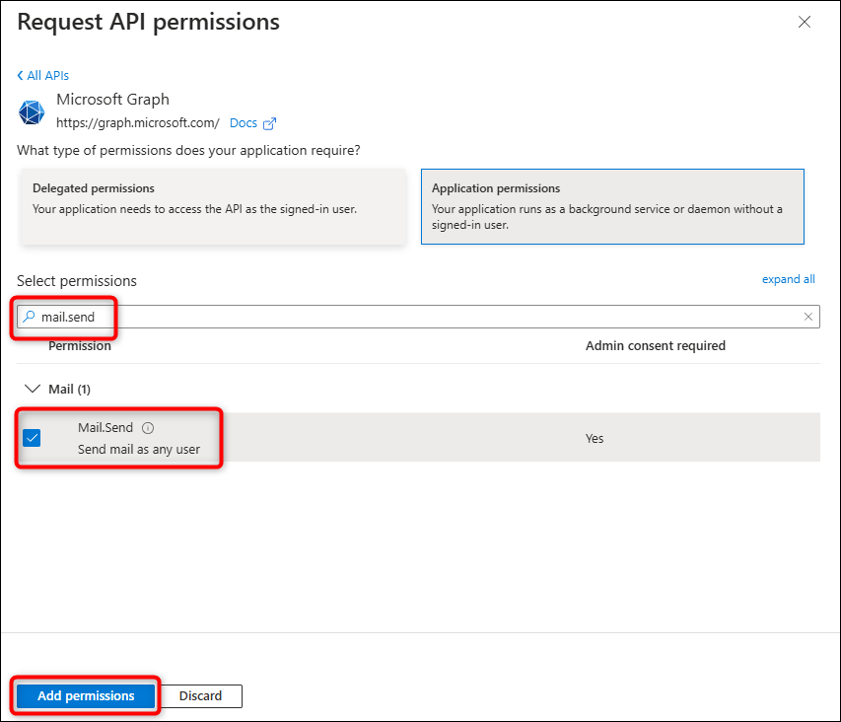This screenshot has height=722, width=841.
Task: Open the Microsoft Graph Docs link
Action: coord(243,122)
